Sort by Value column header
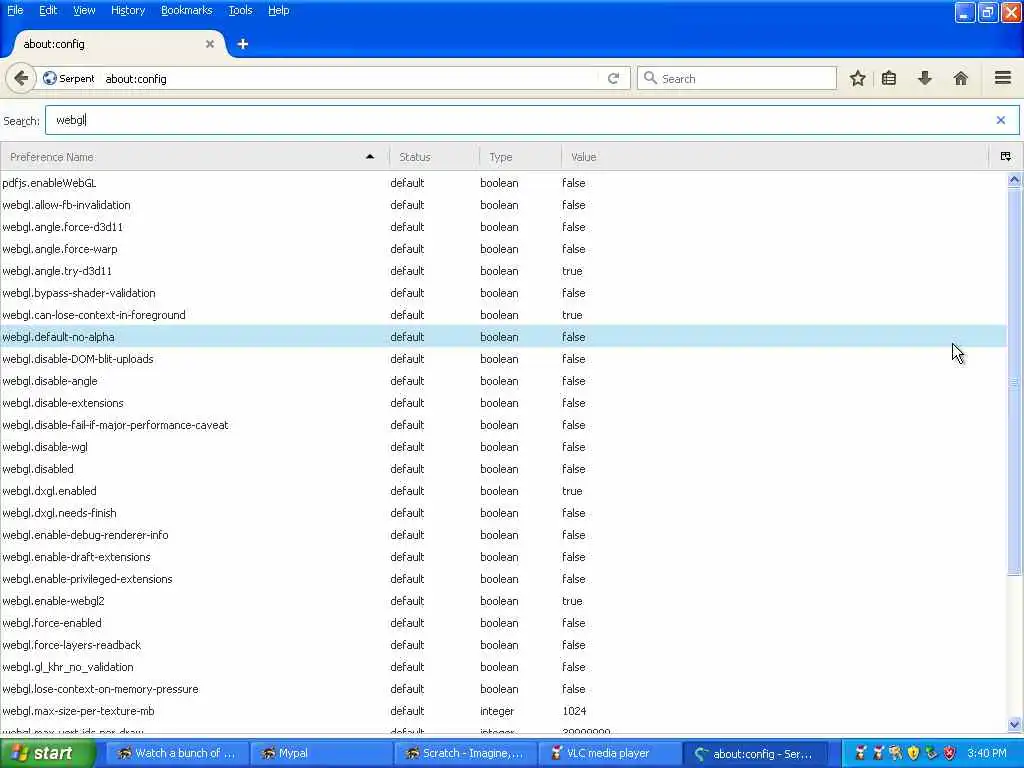 click(776, 157)
